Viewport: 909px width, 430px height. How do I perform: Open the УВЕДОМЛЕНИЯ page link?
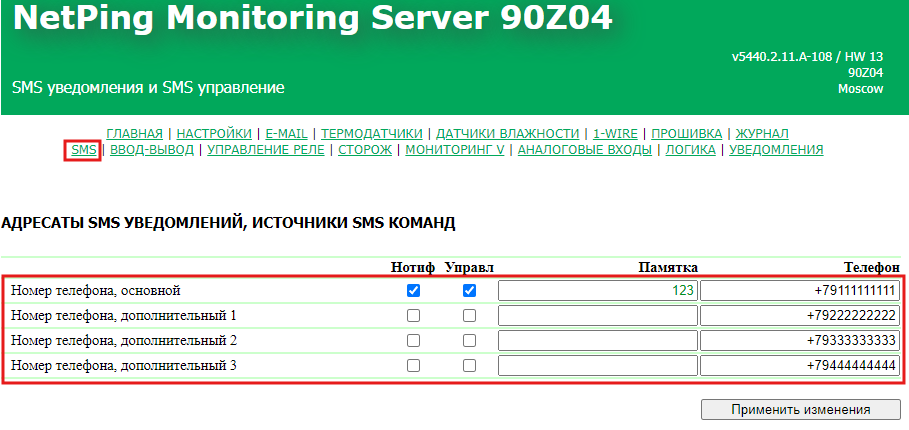(x=776, y=150)
